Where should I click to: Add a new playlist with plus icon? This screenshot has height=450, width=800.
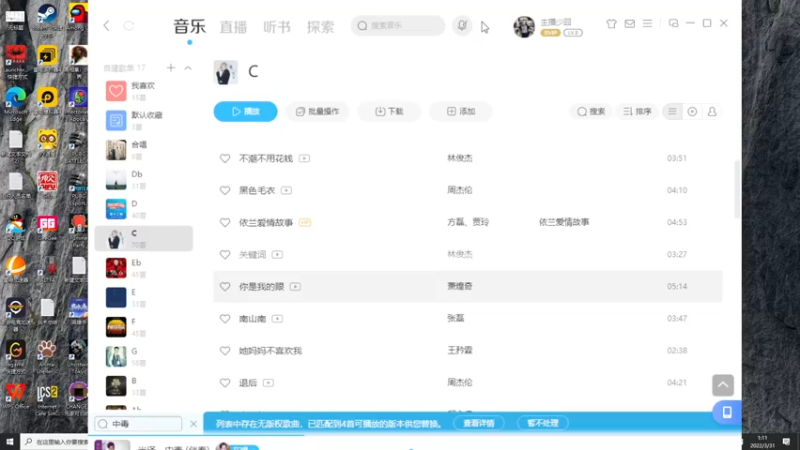pyautogui.click(x=171, y=68)
